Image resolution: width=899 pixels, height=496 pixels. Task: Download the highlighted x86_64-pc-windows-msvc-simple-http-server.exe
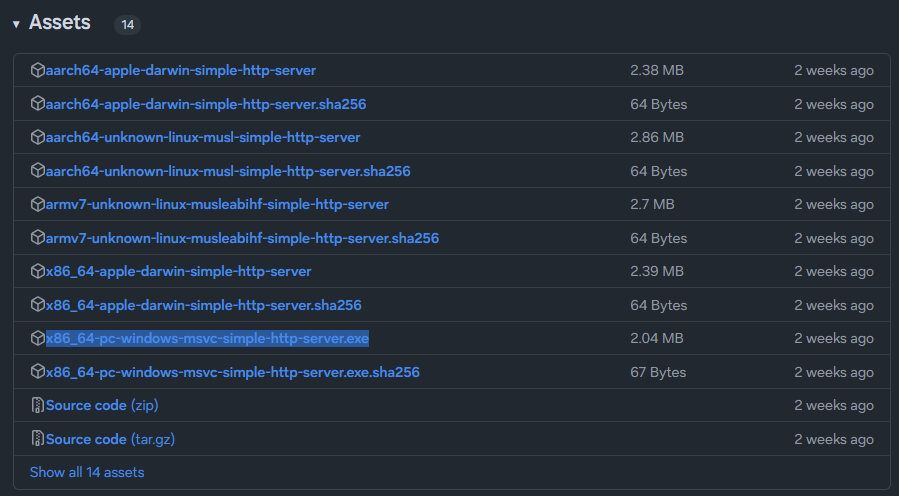tap(207, 339)
